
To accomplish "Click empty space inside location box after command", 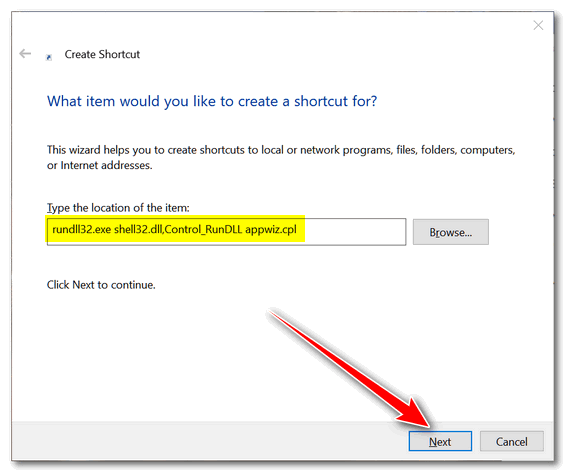I will click(x=354, y=231).
